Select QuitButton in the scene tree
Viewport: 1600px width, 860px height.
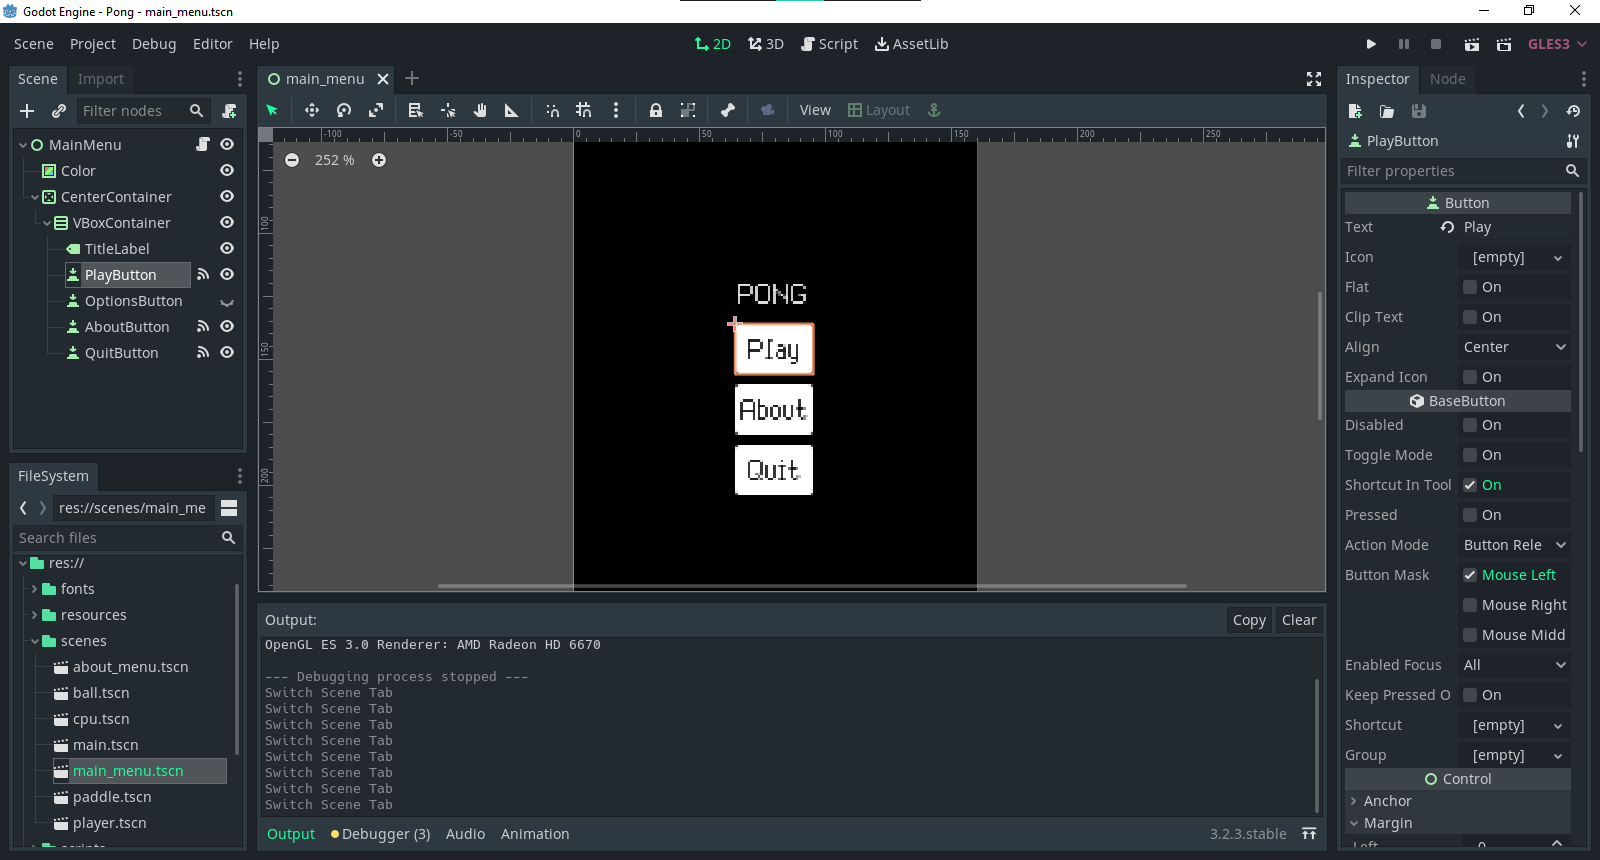121,353
